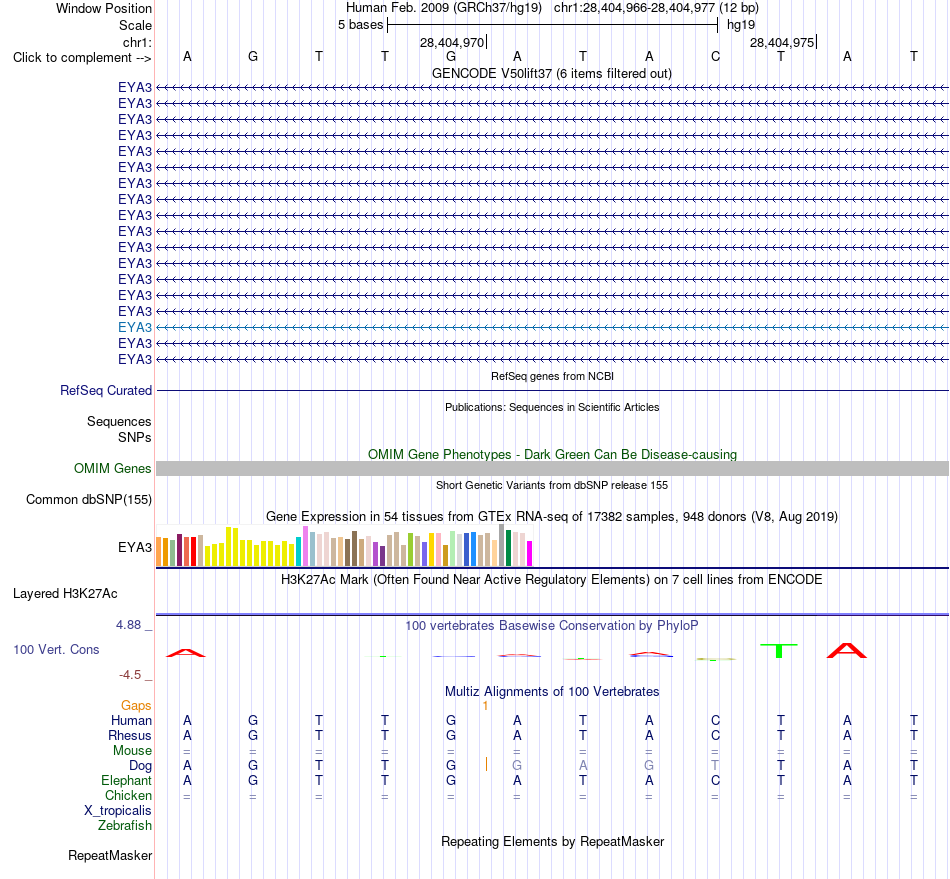The image size is (950, 879).
Task: Click the gray OMIM Genes item bar
Action: [553, 468]
